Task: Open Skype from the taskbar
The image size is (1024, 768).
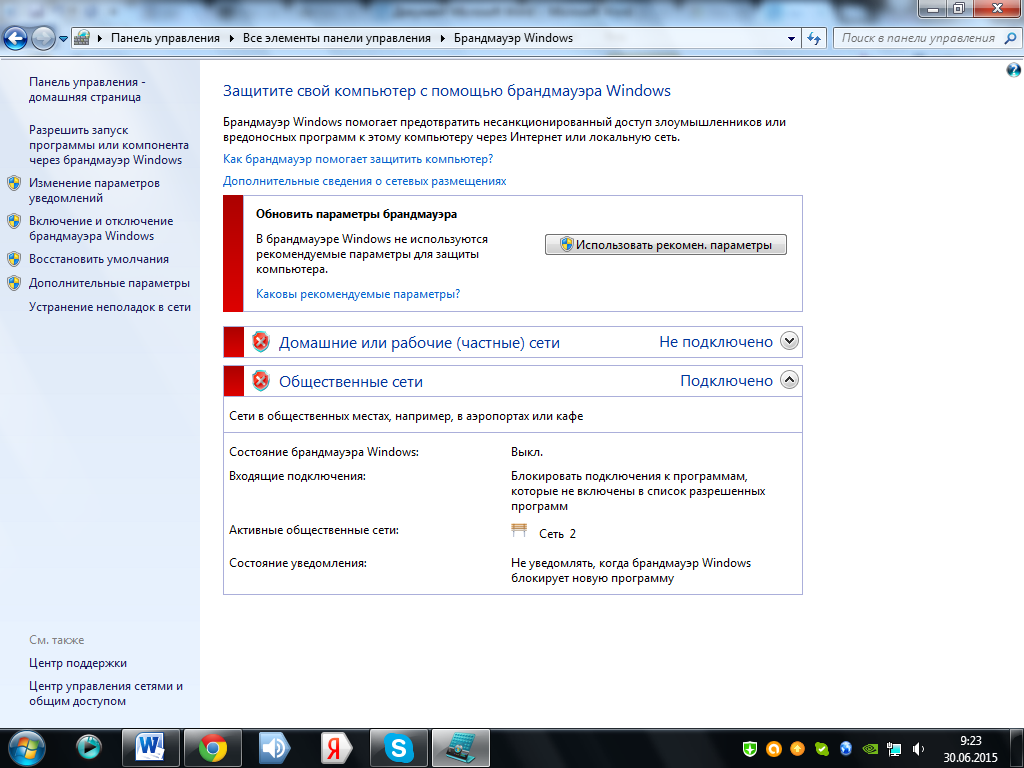Action: pos(399,747)
